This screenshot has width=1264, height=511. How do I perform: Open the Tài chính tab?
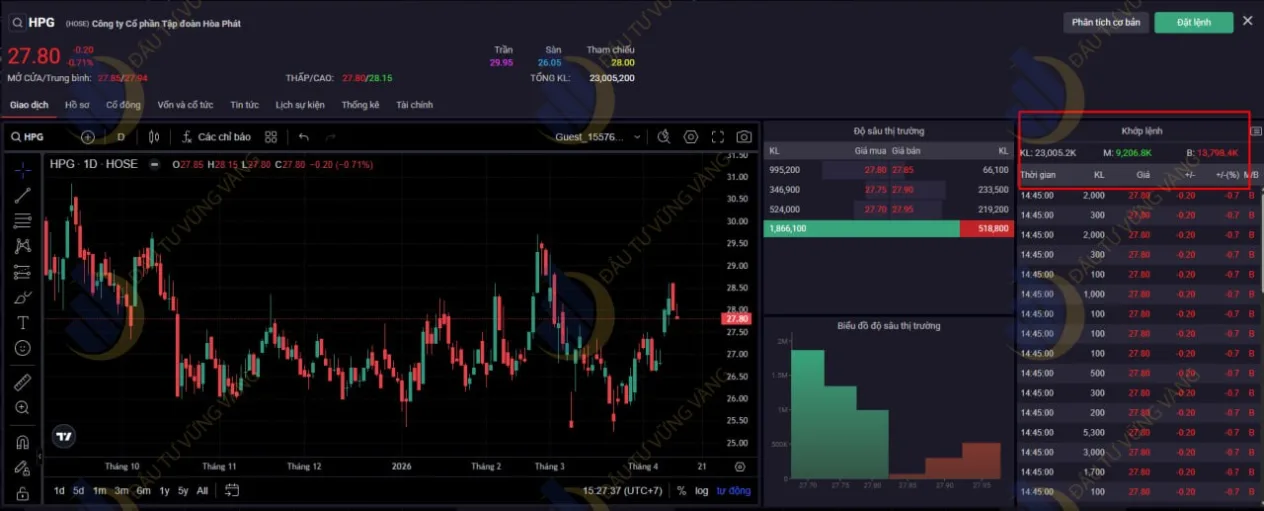(414, 105)
